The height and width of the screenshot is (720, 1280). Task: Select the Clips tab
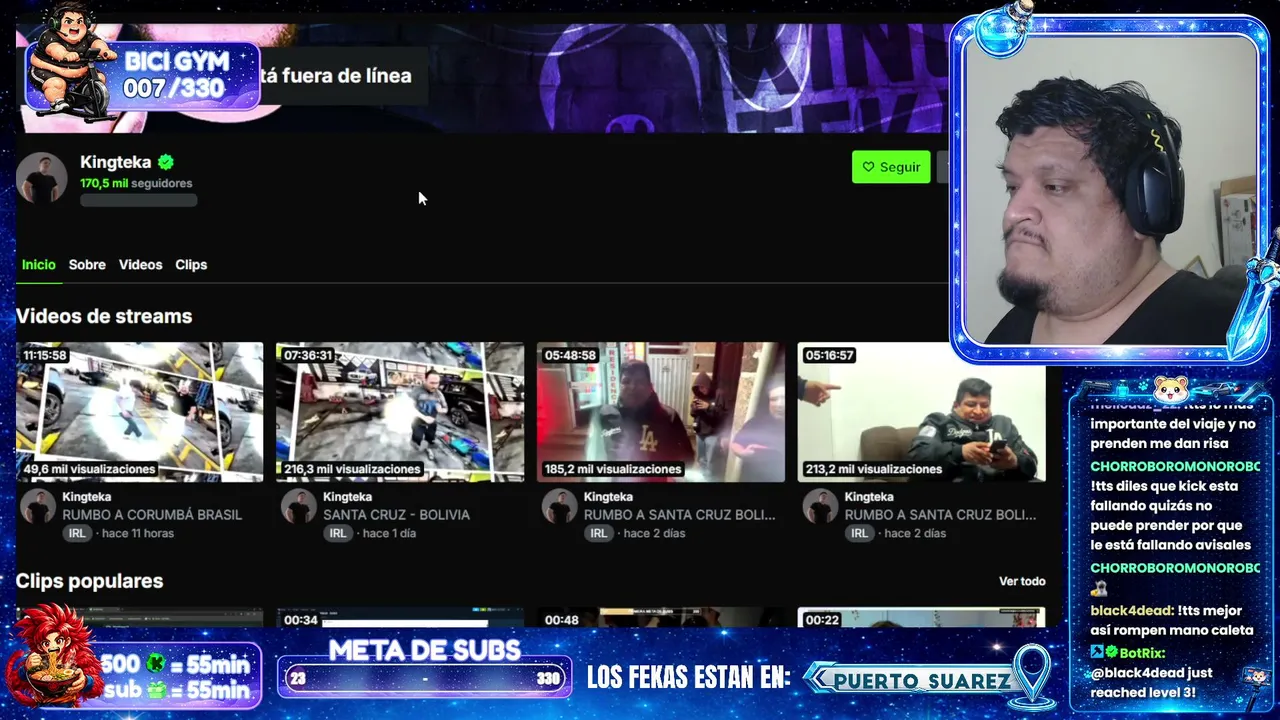191,265
